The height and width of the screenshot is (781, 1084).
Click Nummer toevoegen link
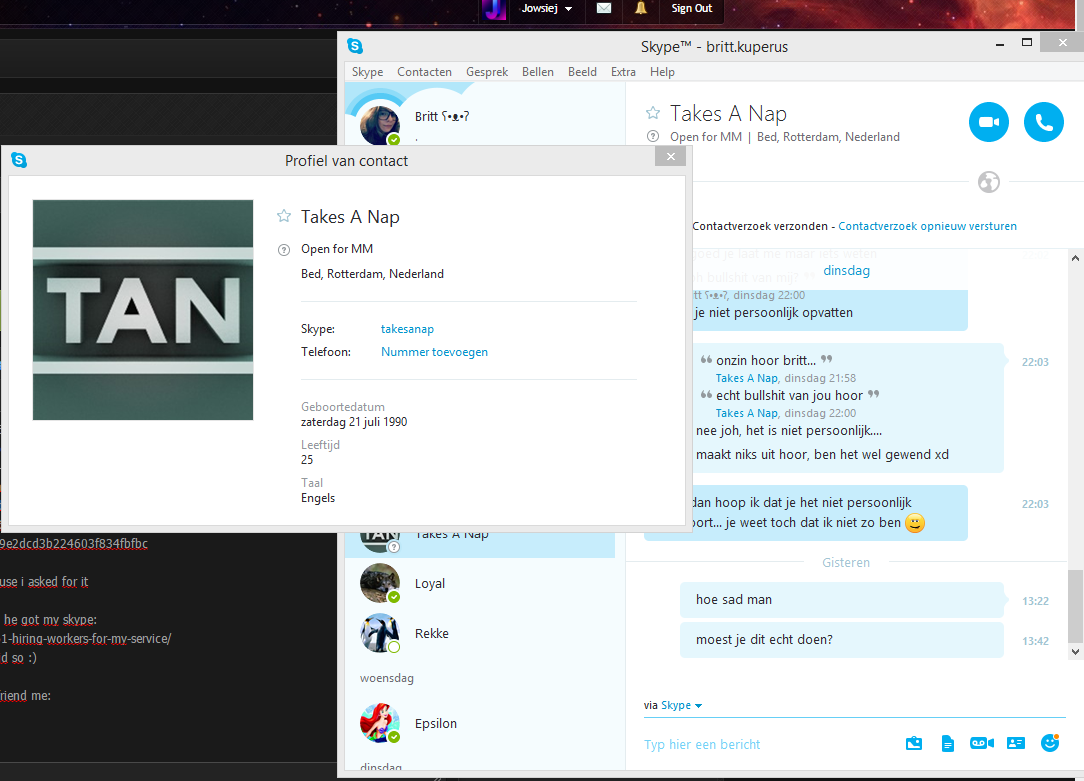(434, 352)
